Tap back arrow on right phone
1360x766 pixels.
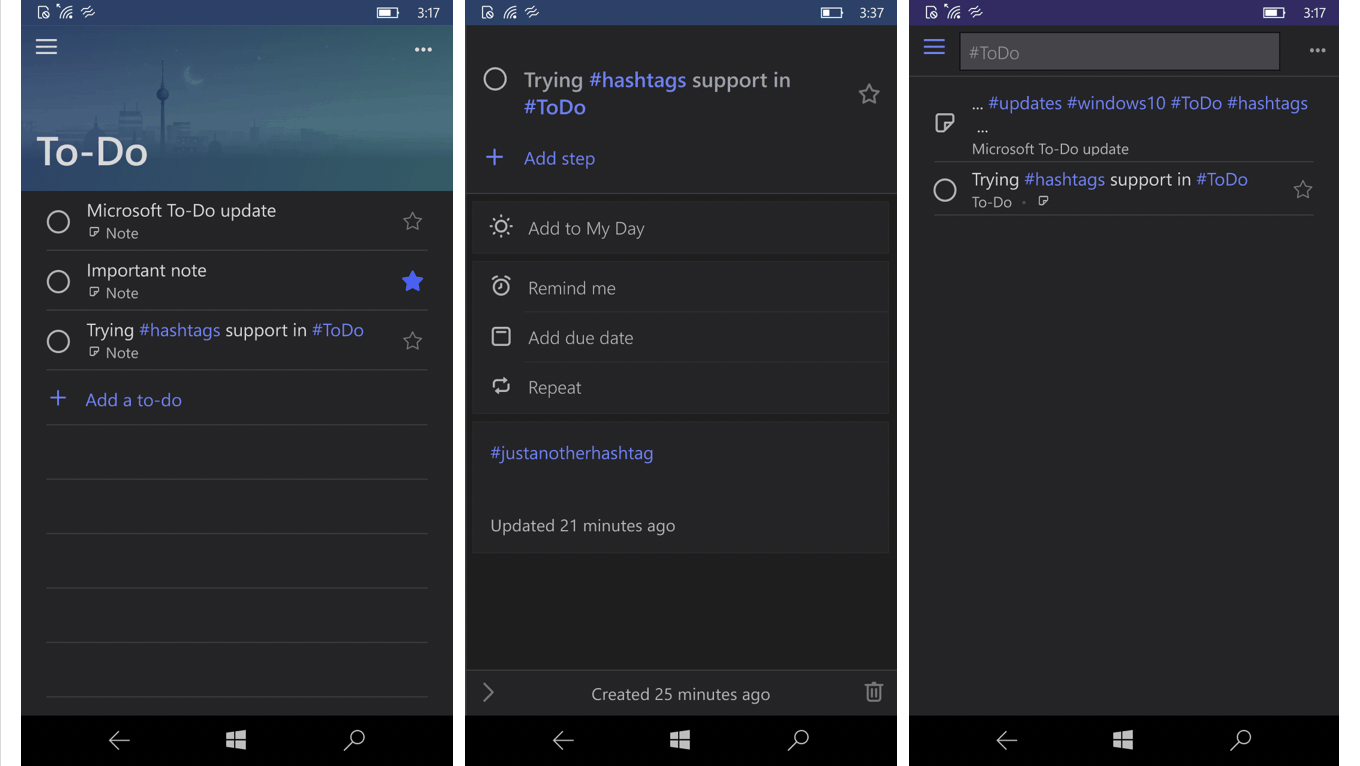[x=1006, y=740]
